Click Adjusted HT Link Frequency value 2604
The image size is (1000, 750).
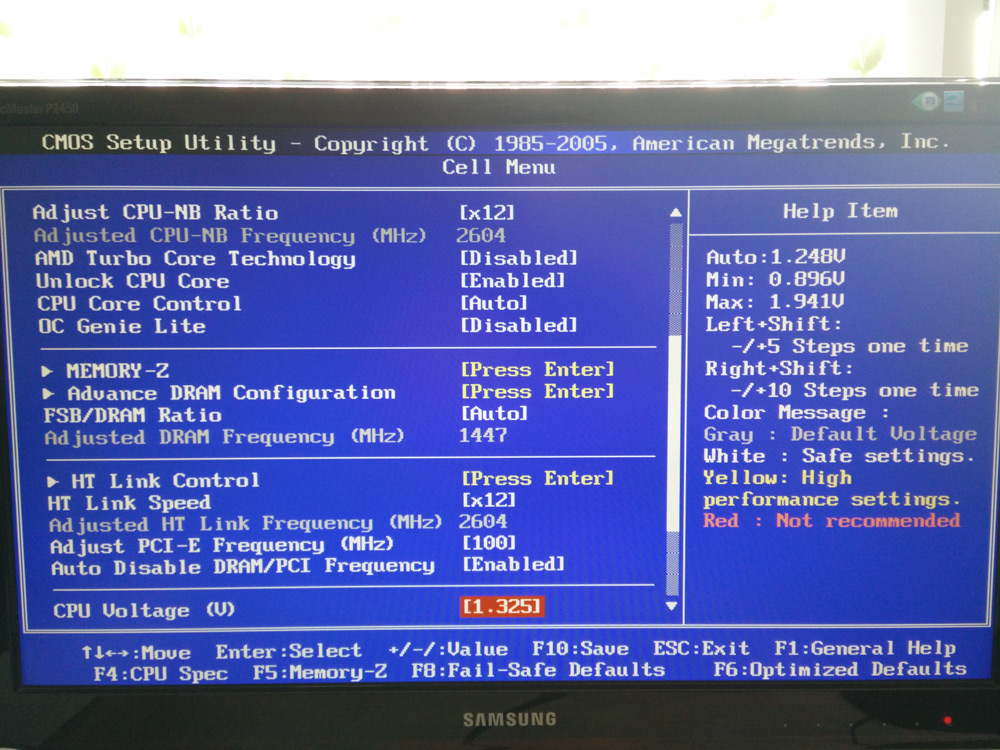[x=483, y=522]
